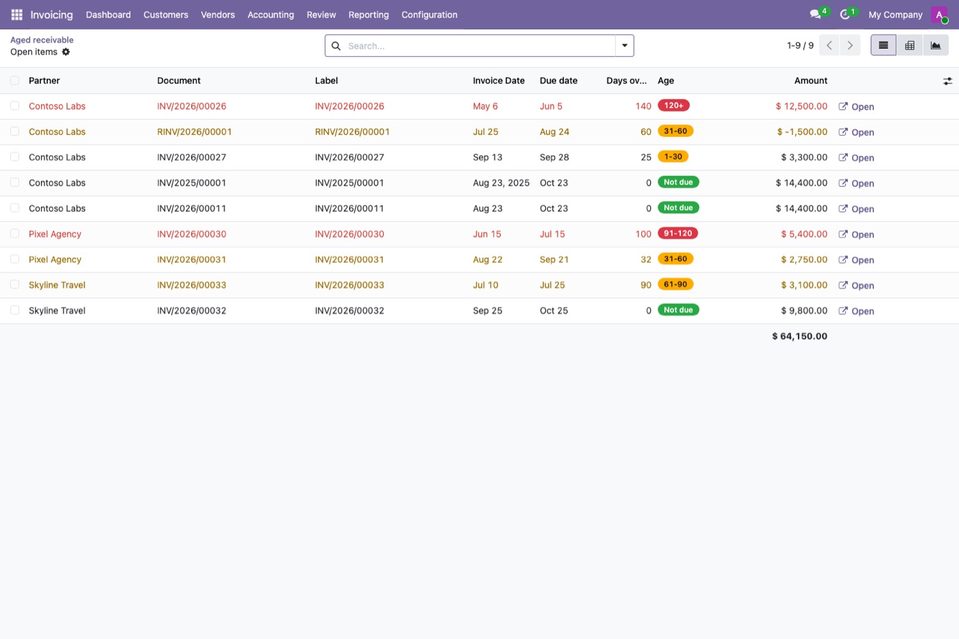Expand the search options dropdown arrow
This screenshot has height=639, width=959.
pos(624,46)
